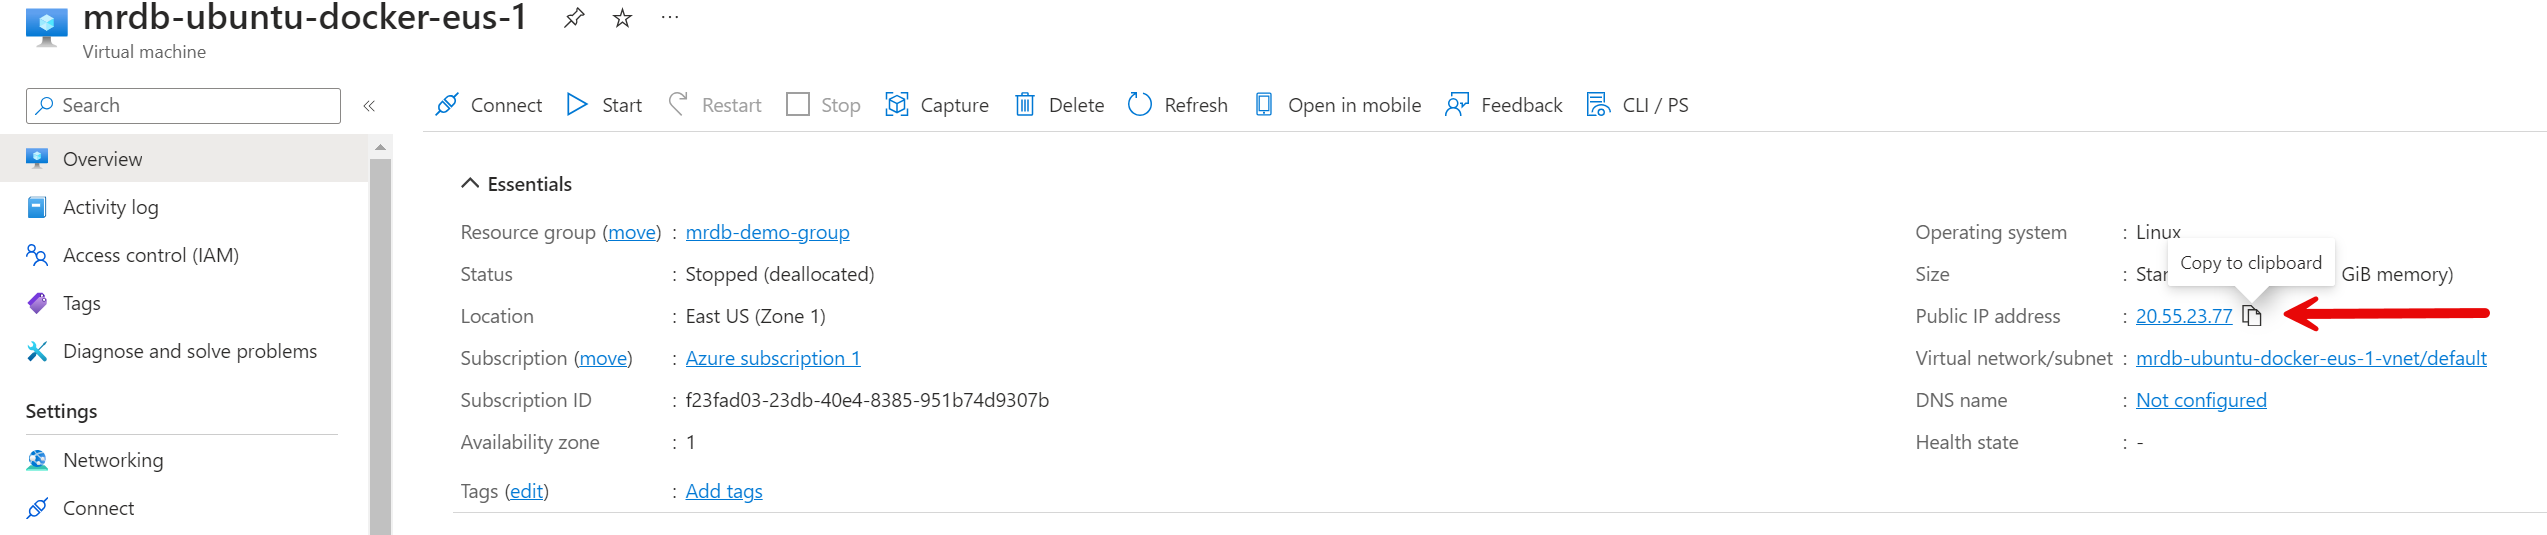Copy the public IP address to clipboard
The height and width of the screenshot is (535, 2547).
click(2251, 316)
